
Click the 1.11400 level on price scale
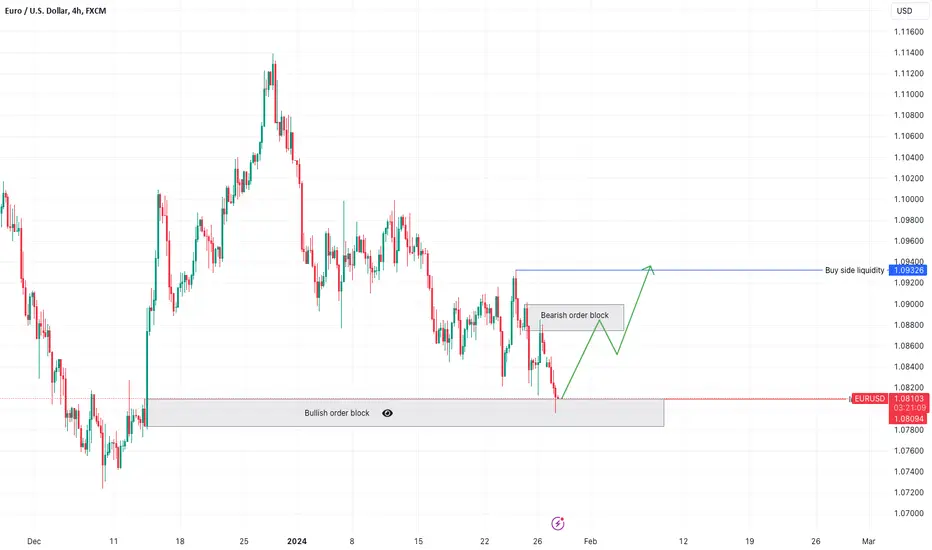point(909,52)
